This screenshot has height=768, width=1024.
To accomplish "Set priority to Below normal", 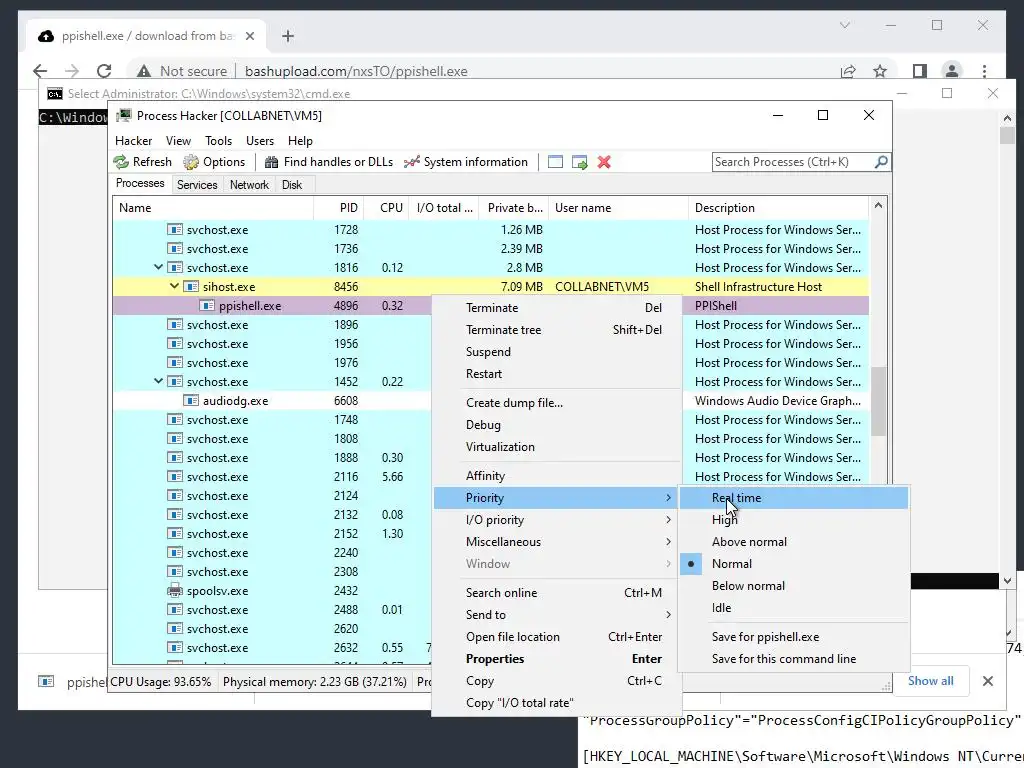I will tap(793, 586).
